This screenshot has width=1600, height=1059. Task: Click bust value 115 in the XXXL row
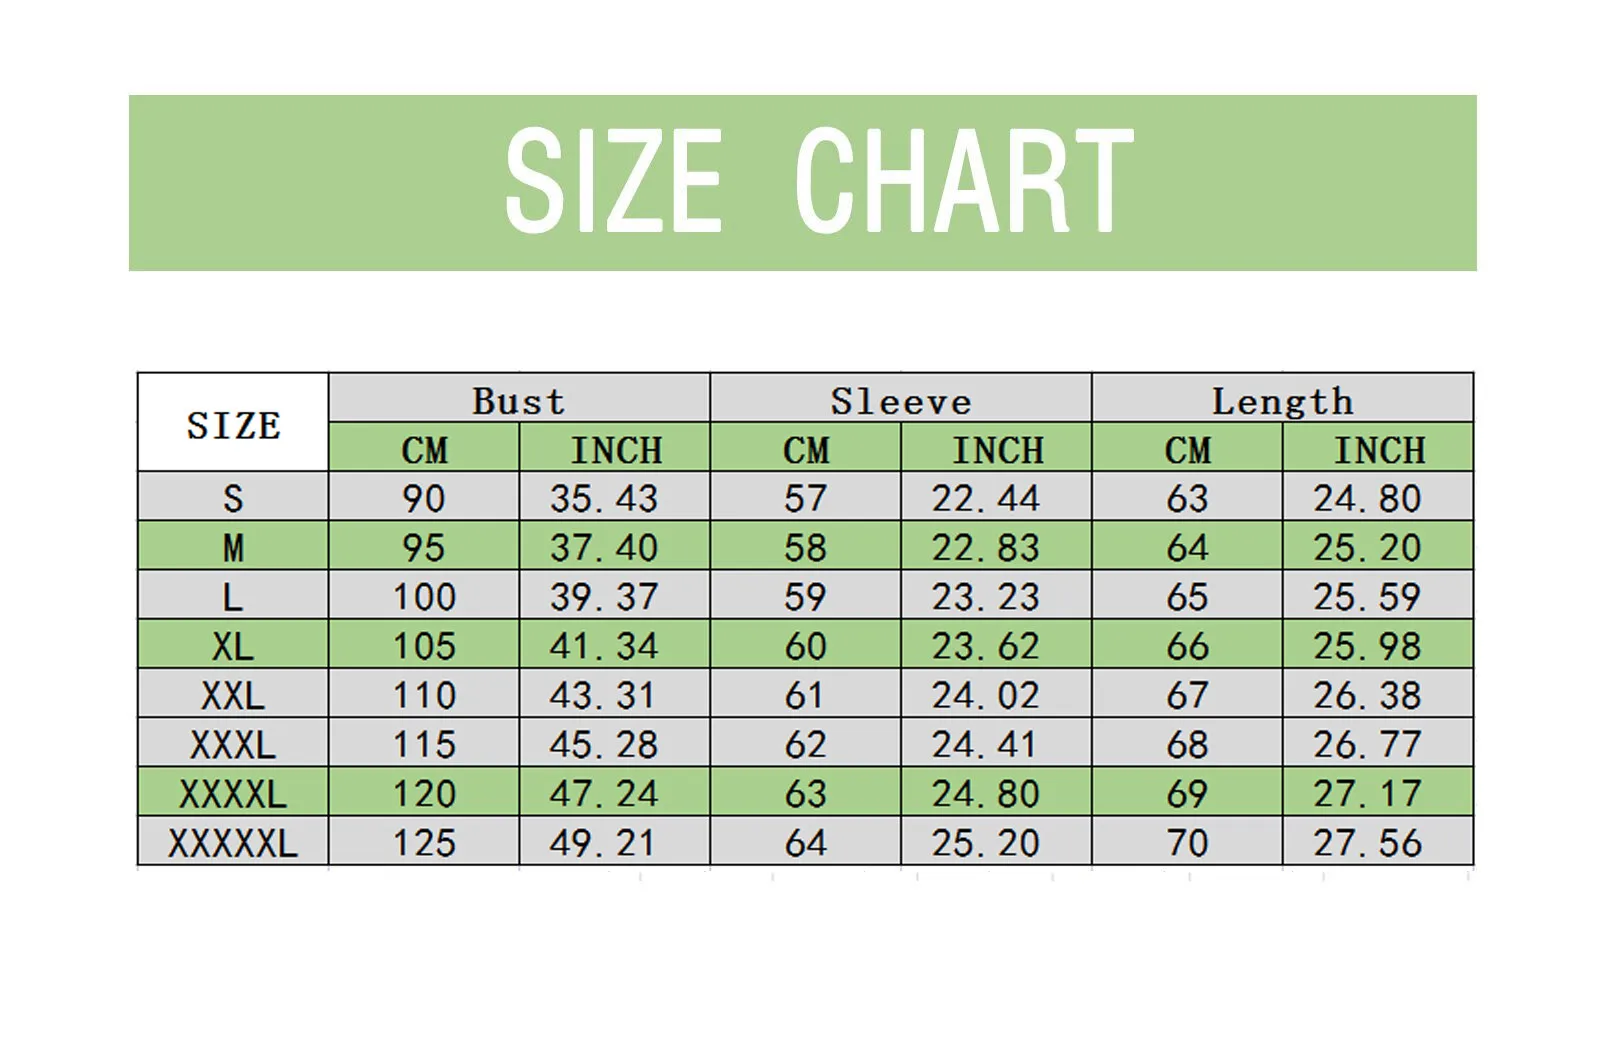pyautogui.click(x=424, y=743)
